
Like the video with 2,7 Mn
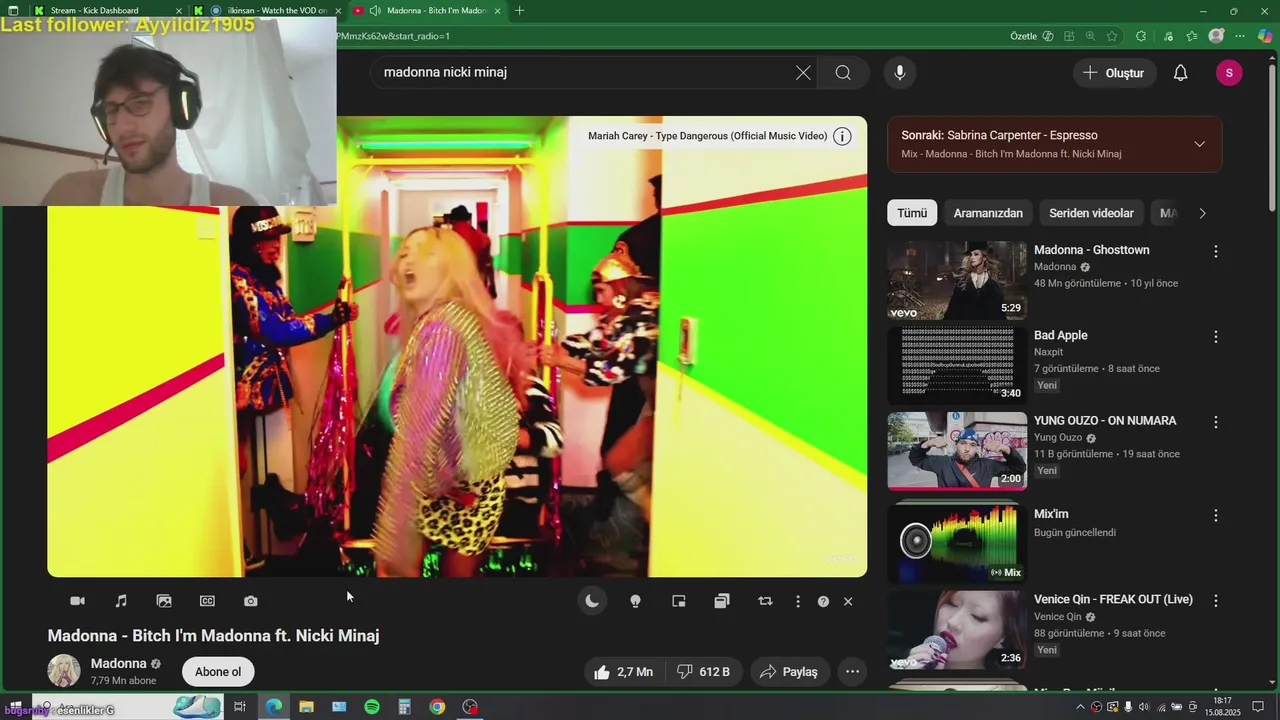[x=623, y=672]
